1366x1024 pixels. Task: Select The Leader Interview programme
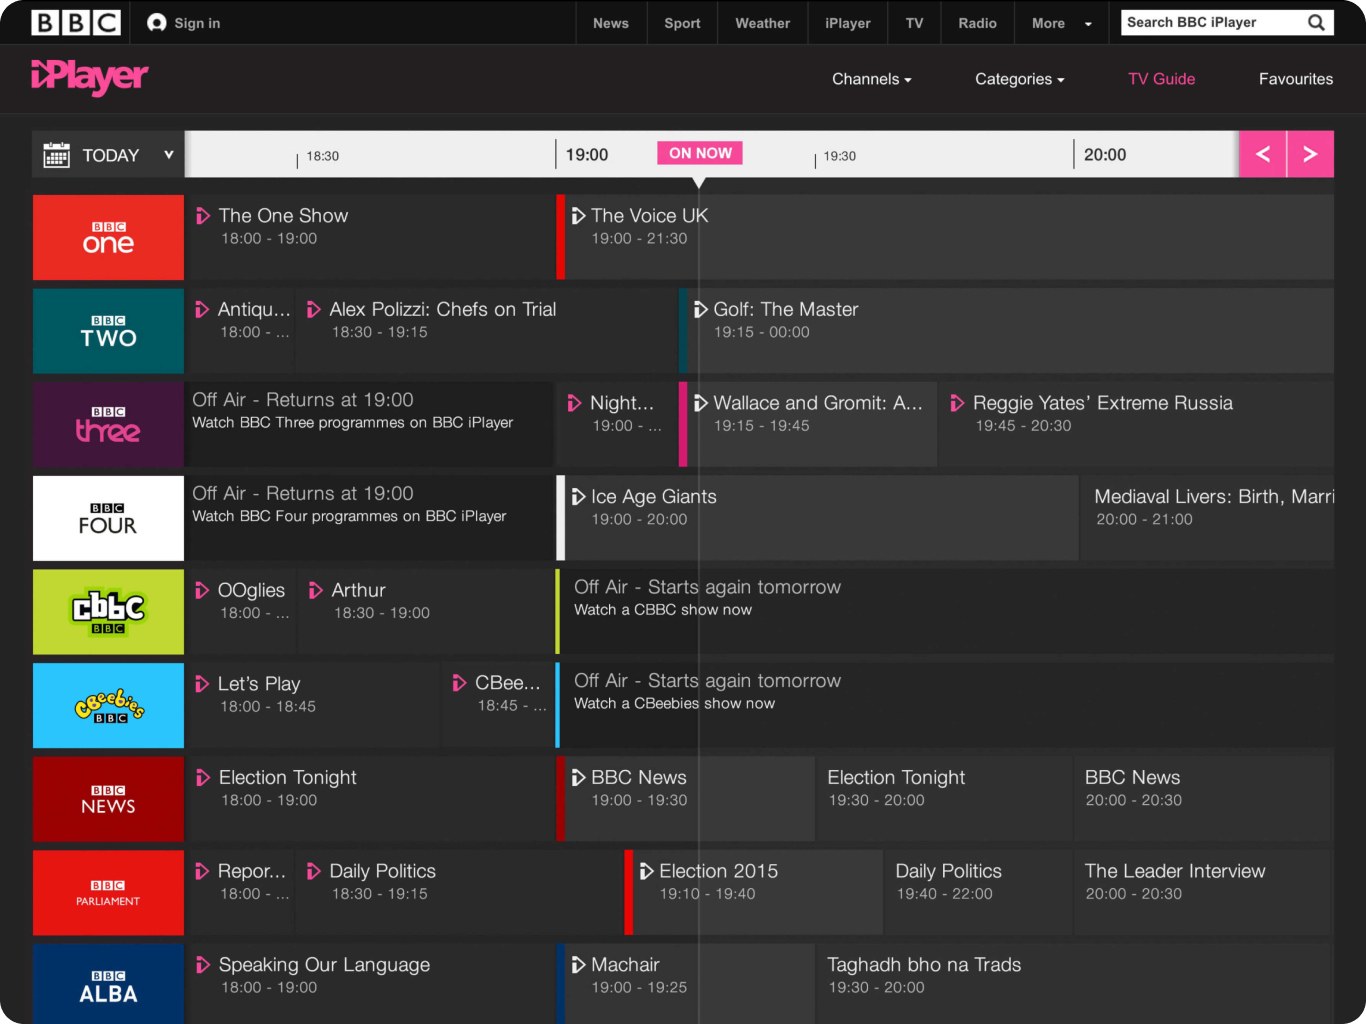[x=1204, y=893]
